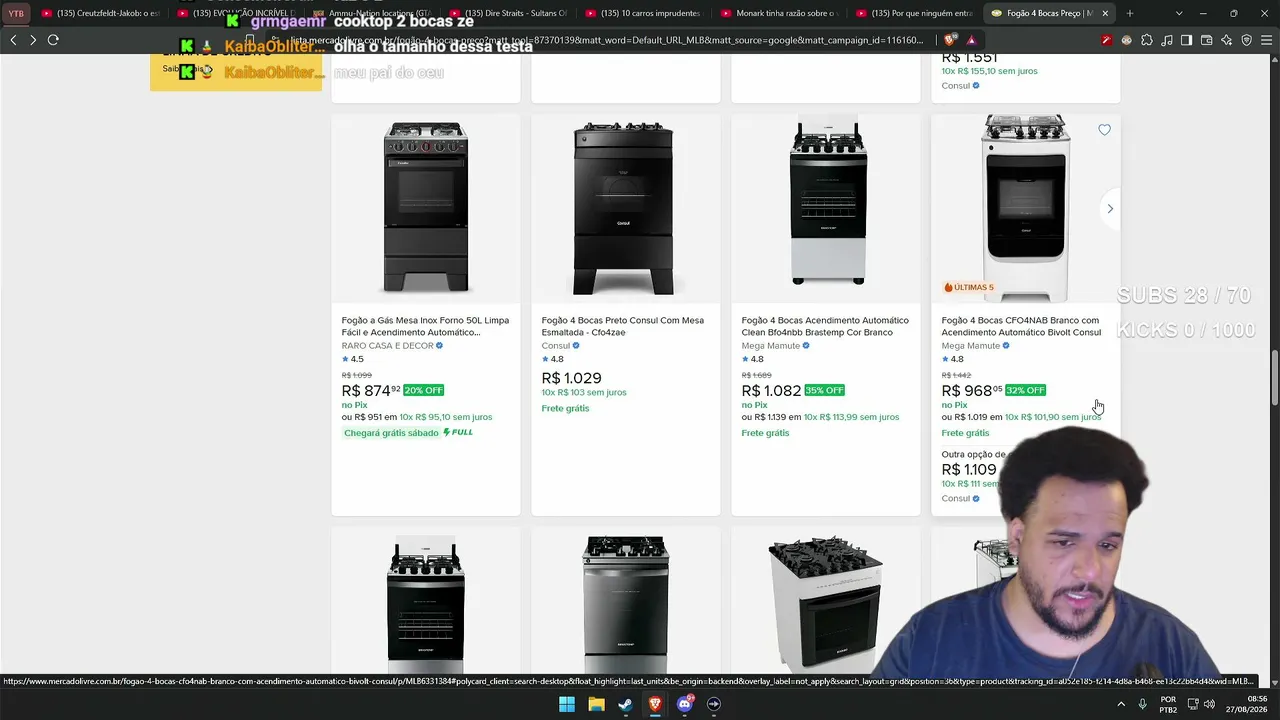
Task: Open Discord from the taskbar
Action: (685, 704)
